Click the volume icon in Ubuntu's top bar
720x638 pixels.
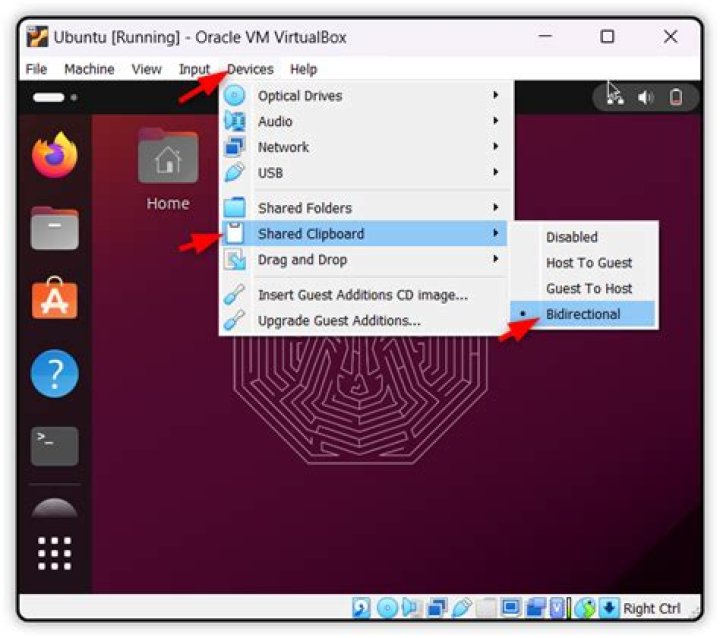click(x=645, y=97)
